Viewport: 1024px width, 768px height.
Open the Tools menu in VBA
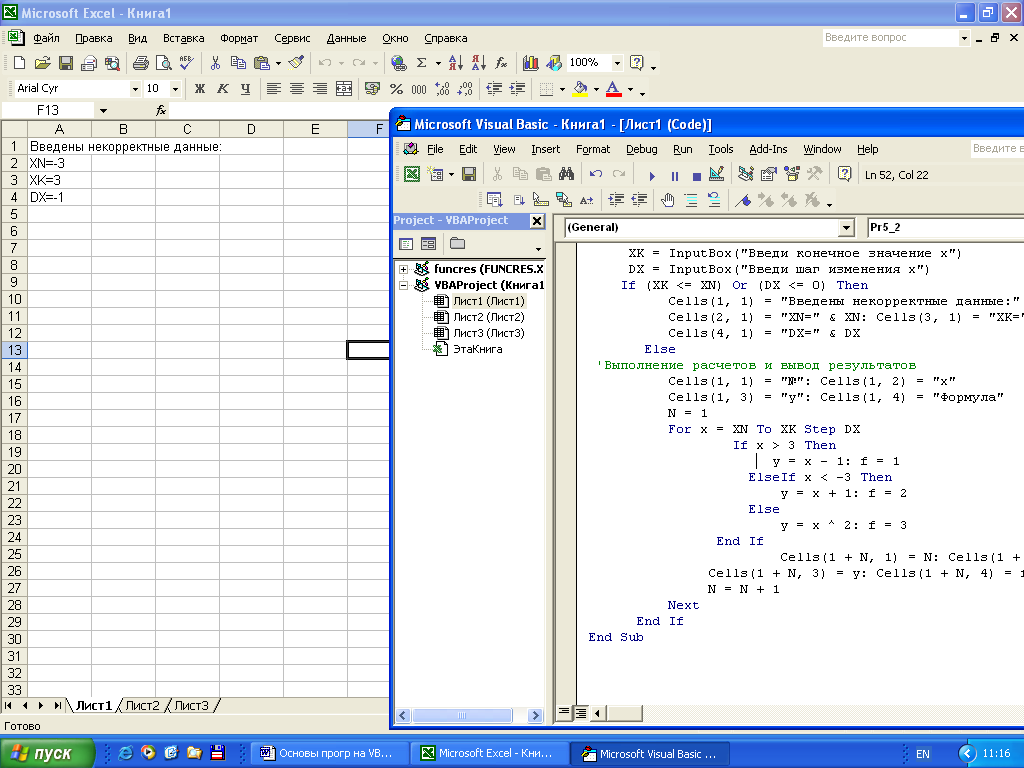point(721,150)
